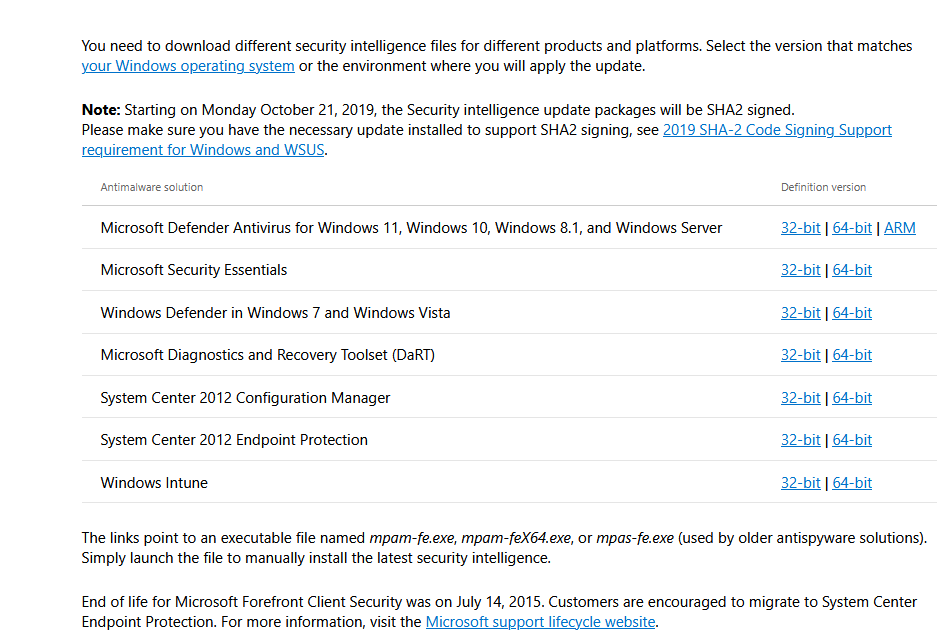Viewport: 941px width, 631px height.
Task: Download 32-bit for Windows Defender in Windows 7
Action: click(x=800, y=313)
